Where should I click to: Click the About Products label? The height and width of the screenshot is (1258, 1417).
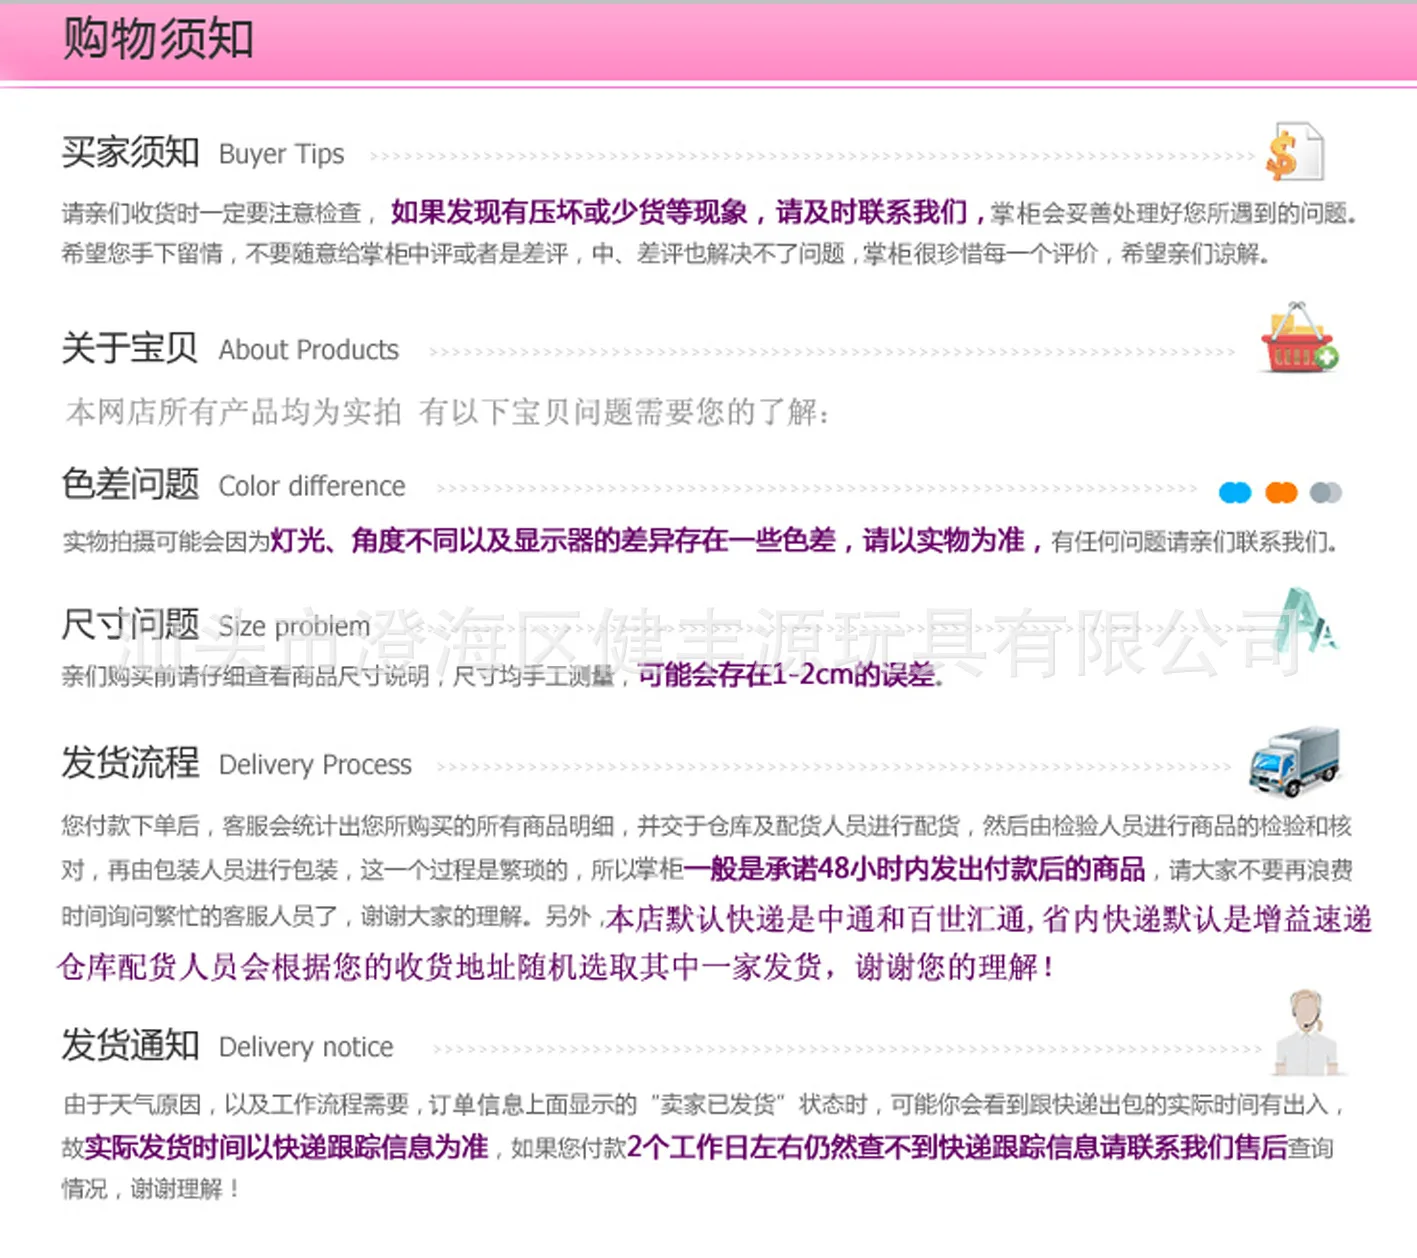click(x=309, y=350)
